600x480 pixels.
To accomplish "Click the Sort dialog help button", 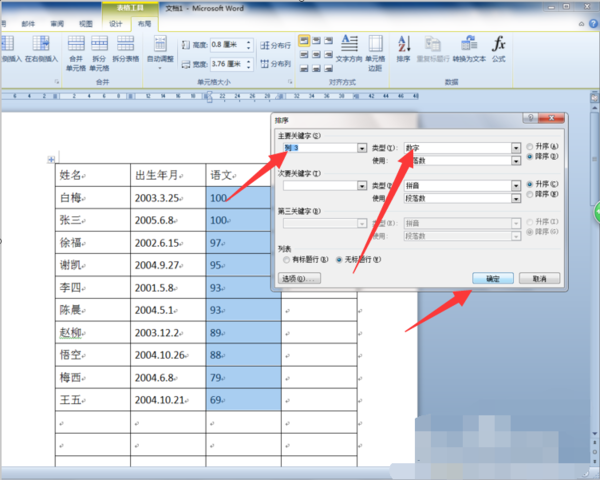I will point(530,118).
